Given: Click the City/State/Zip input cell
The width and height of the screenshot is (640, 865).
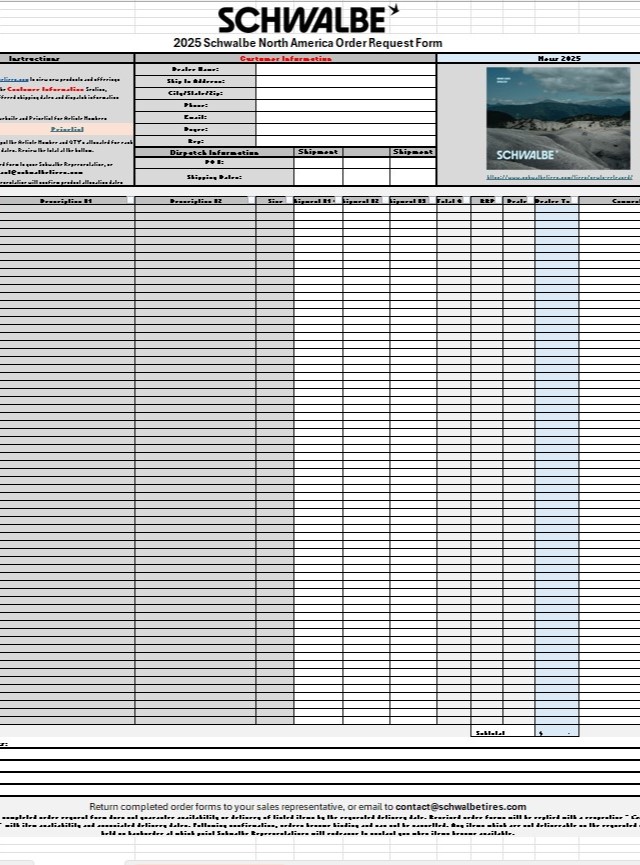Looking at the screenshot, I should pyautogui.click(x=346, y=94).
